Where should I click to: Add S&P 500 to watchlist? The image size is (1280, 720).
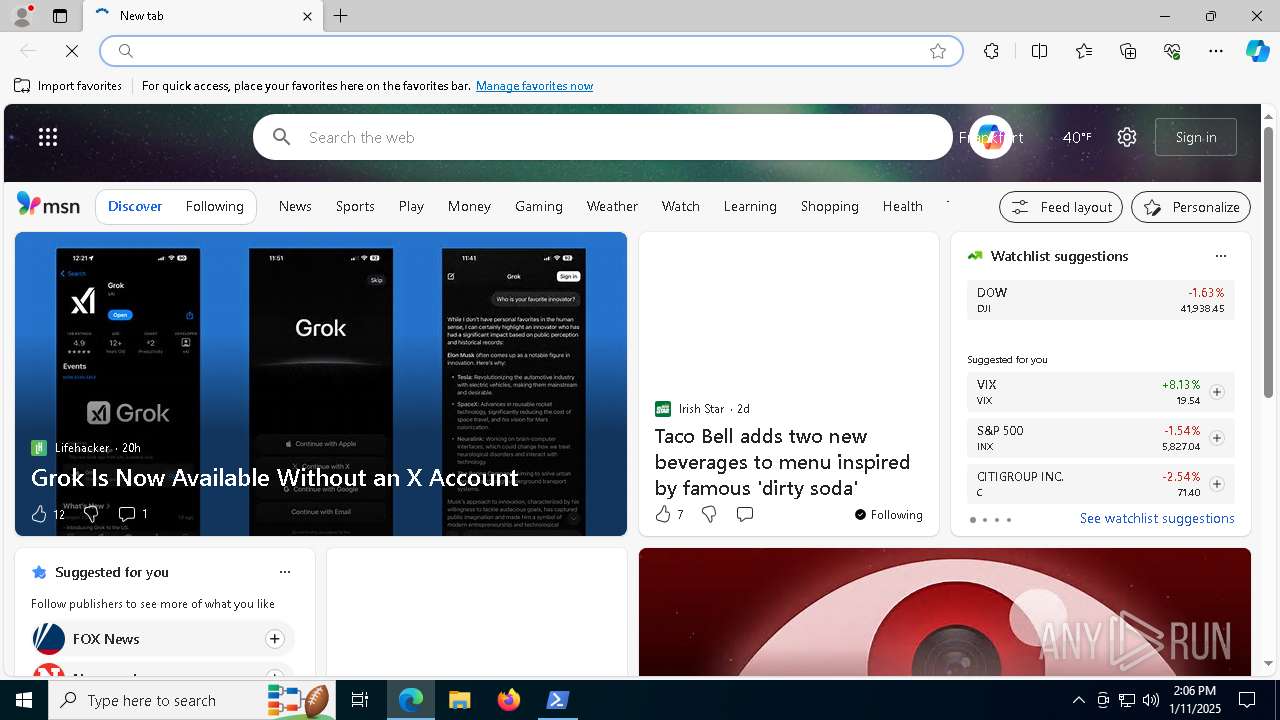pyautogui.click(x=1216, y=438)
